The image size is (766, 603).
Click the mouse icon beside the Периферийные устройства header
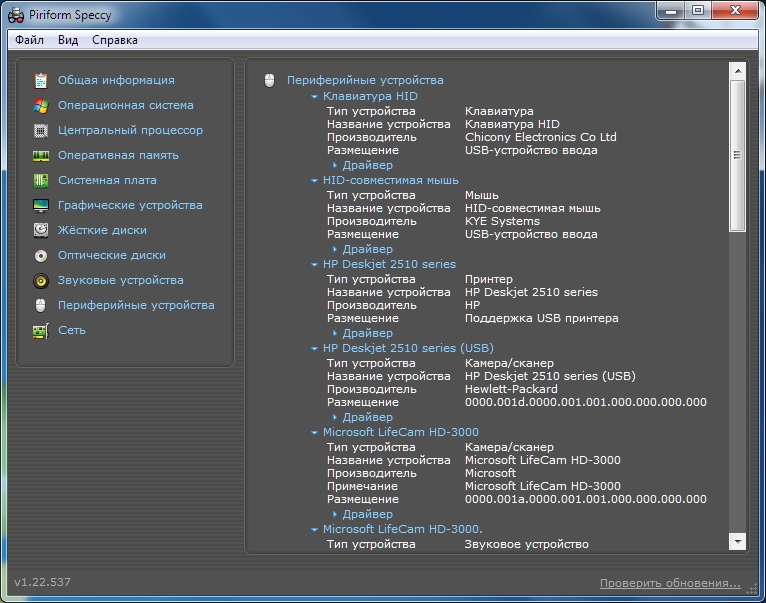pos(269,80)
